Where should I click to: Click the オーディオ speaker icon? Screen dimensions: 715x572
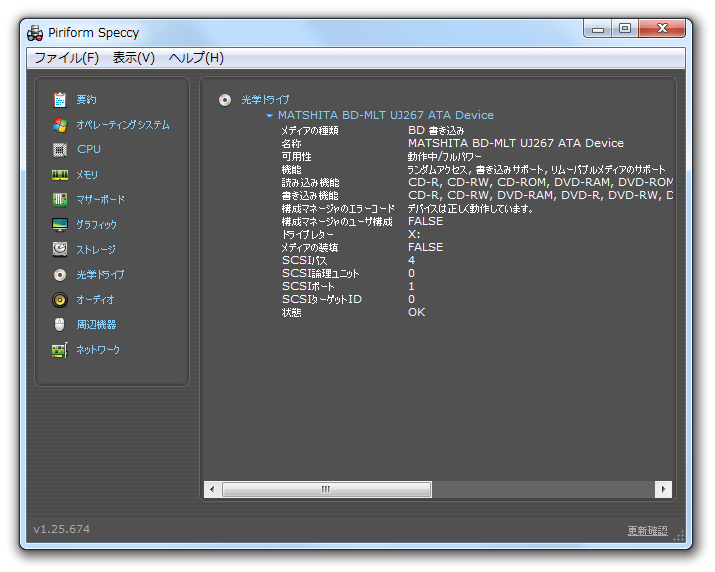(60, 300)
